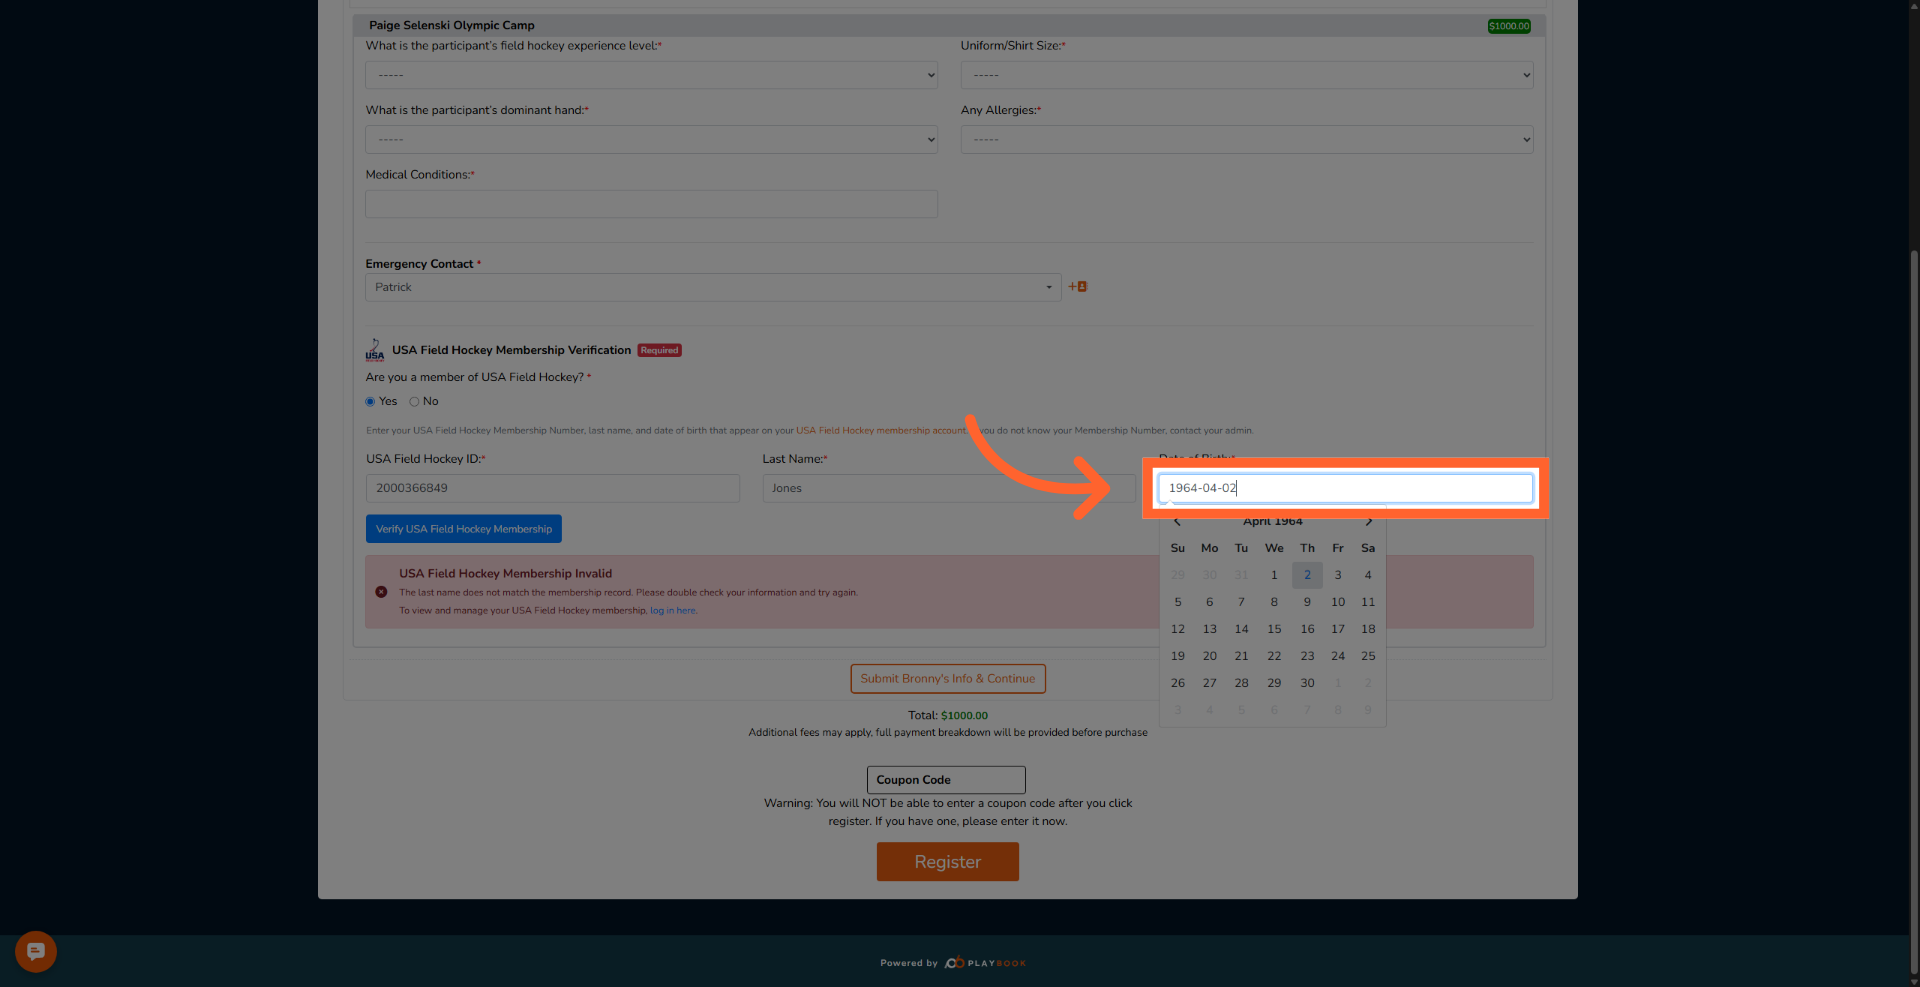Pick April 24 in the calendar
Image resolution: width=1920 pixels, height=987 pixels.
(x=1338, y=656)
